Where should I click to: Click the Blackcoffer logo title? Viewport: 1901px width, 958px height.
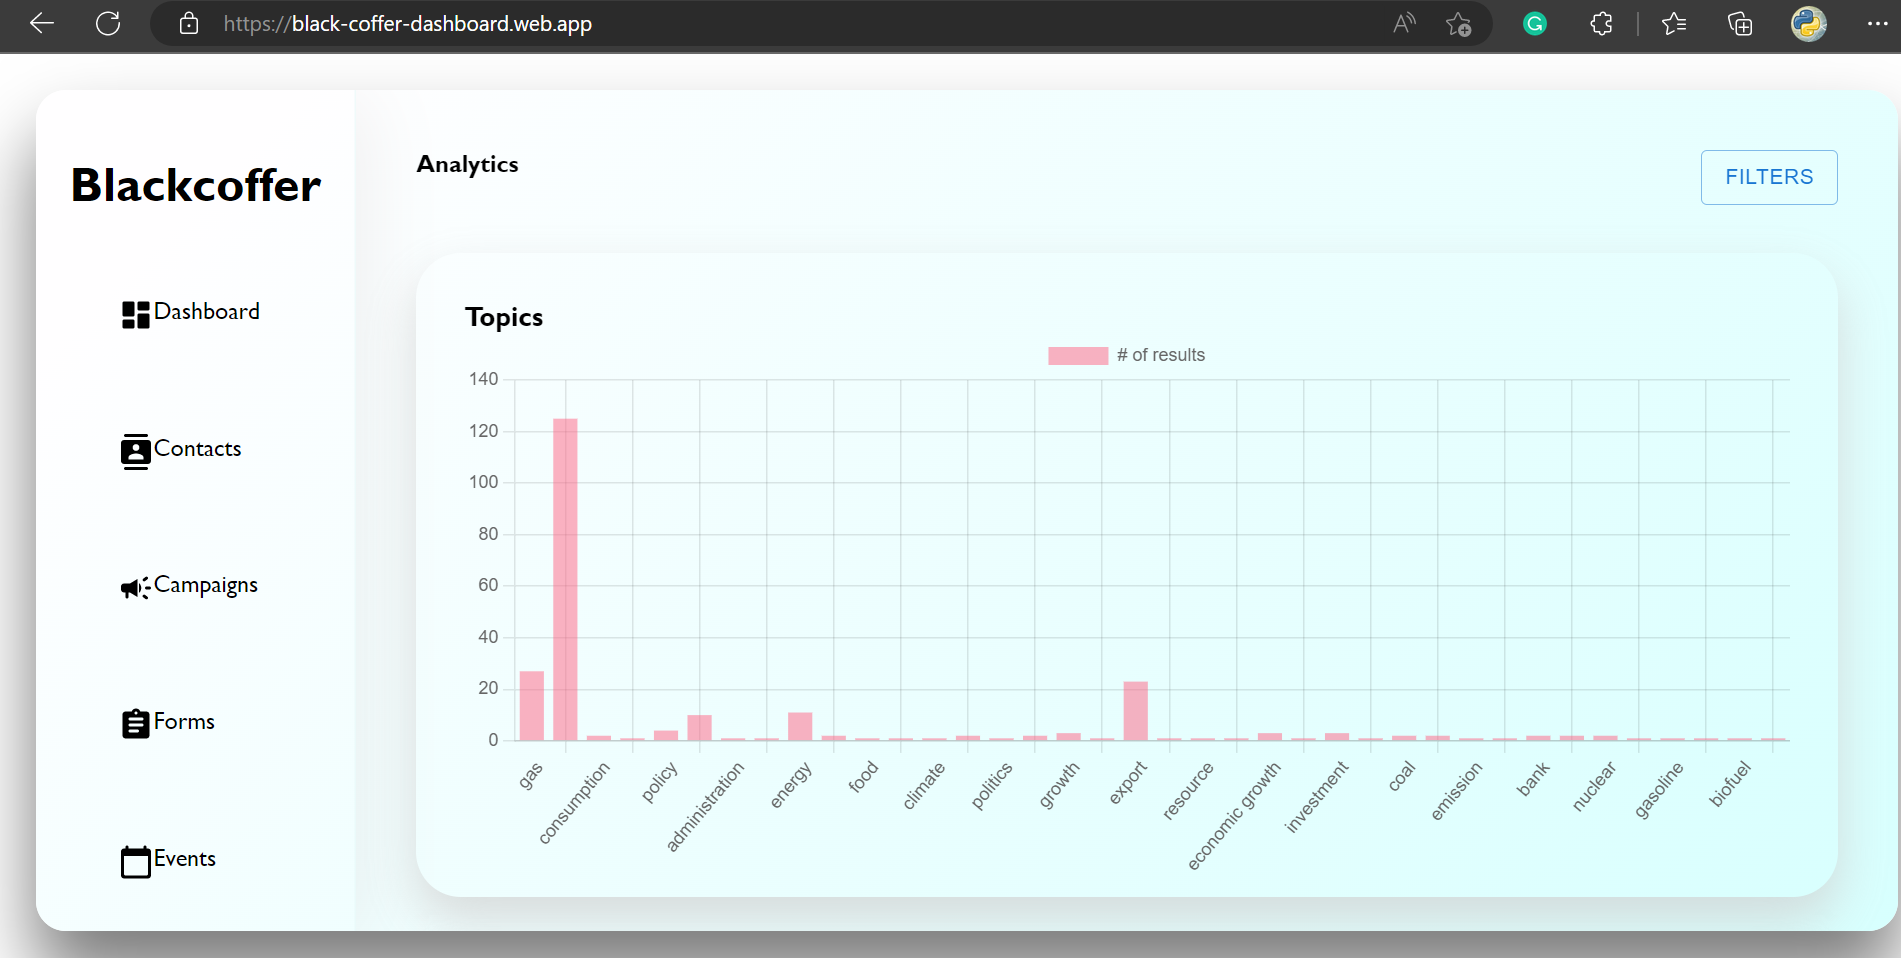[196, 186]
